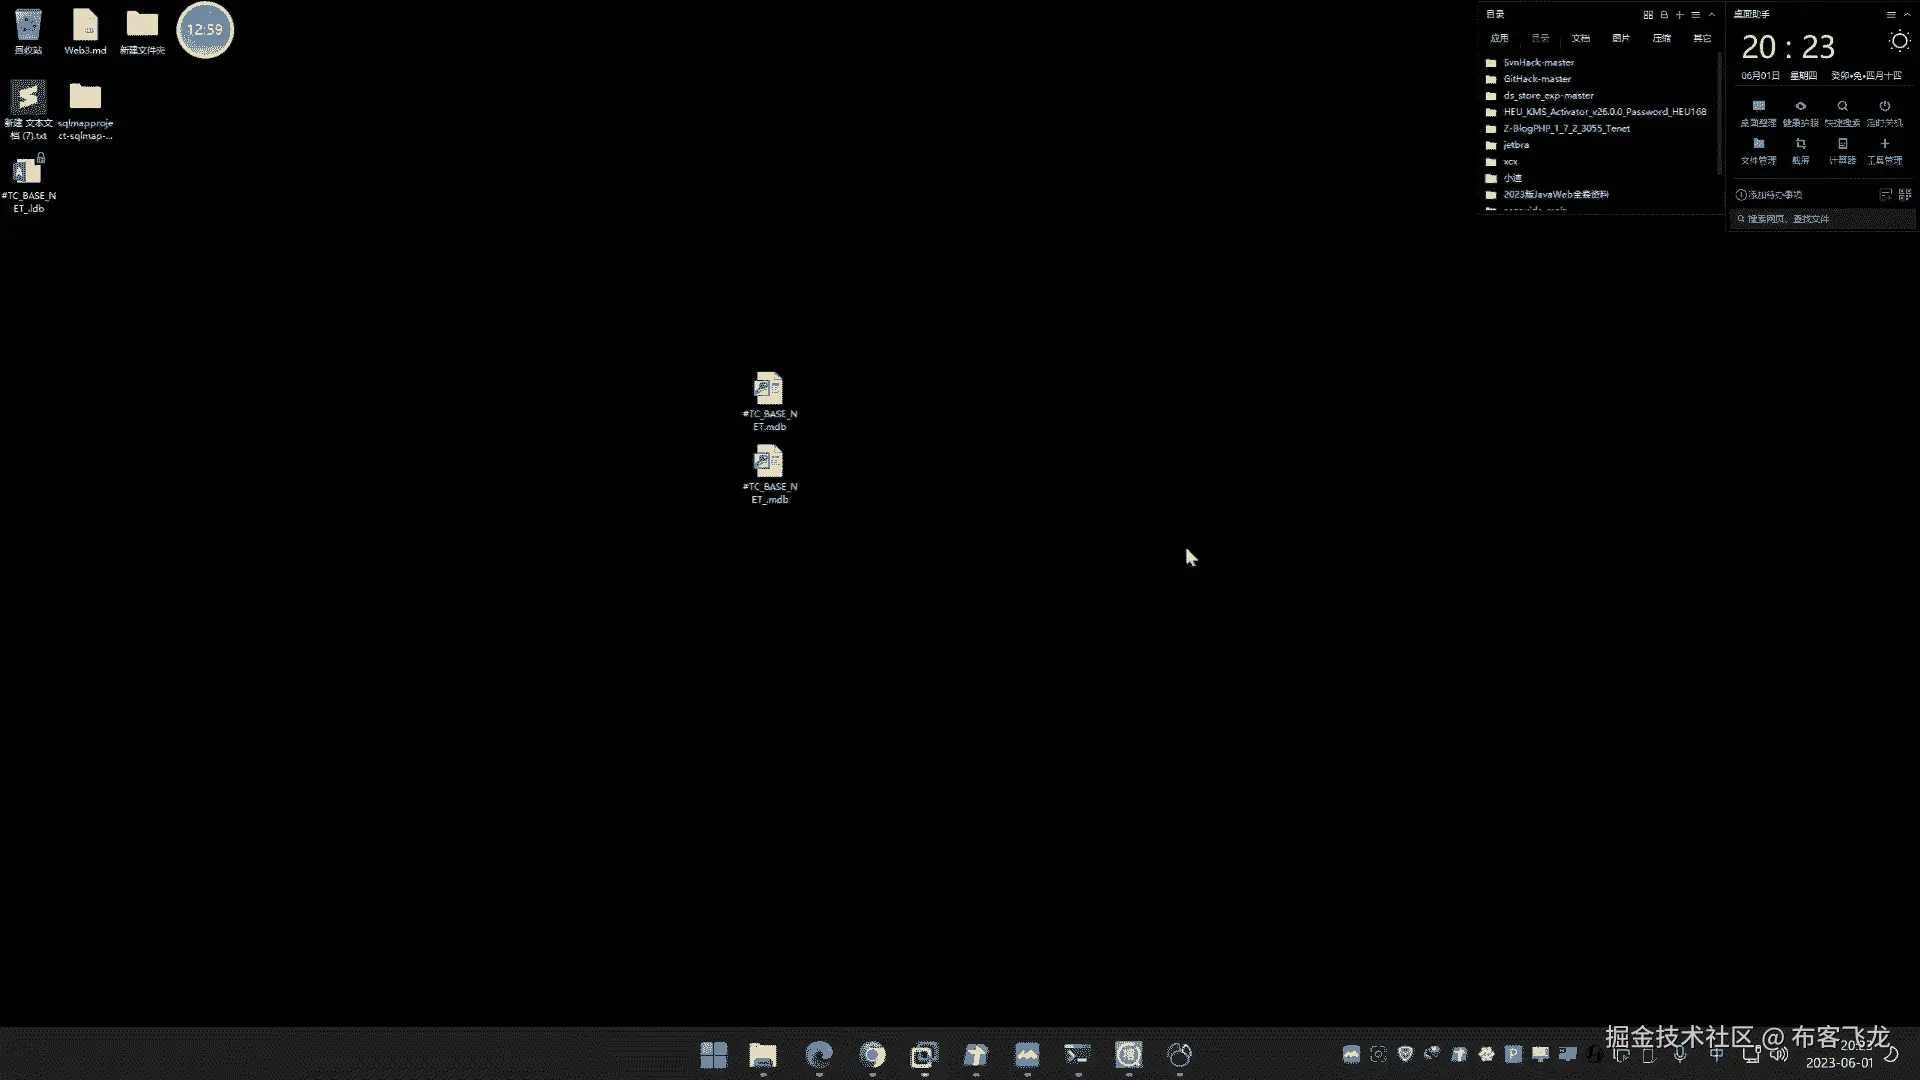The height and width of the screenshot is (1080, 1920).
Task: Toggle the lock icon in 目录 panel header
Action: point(1664,15)
